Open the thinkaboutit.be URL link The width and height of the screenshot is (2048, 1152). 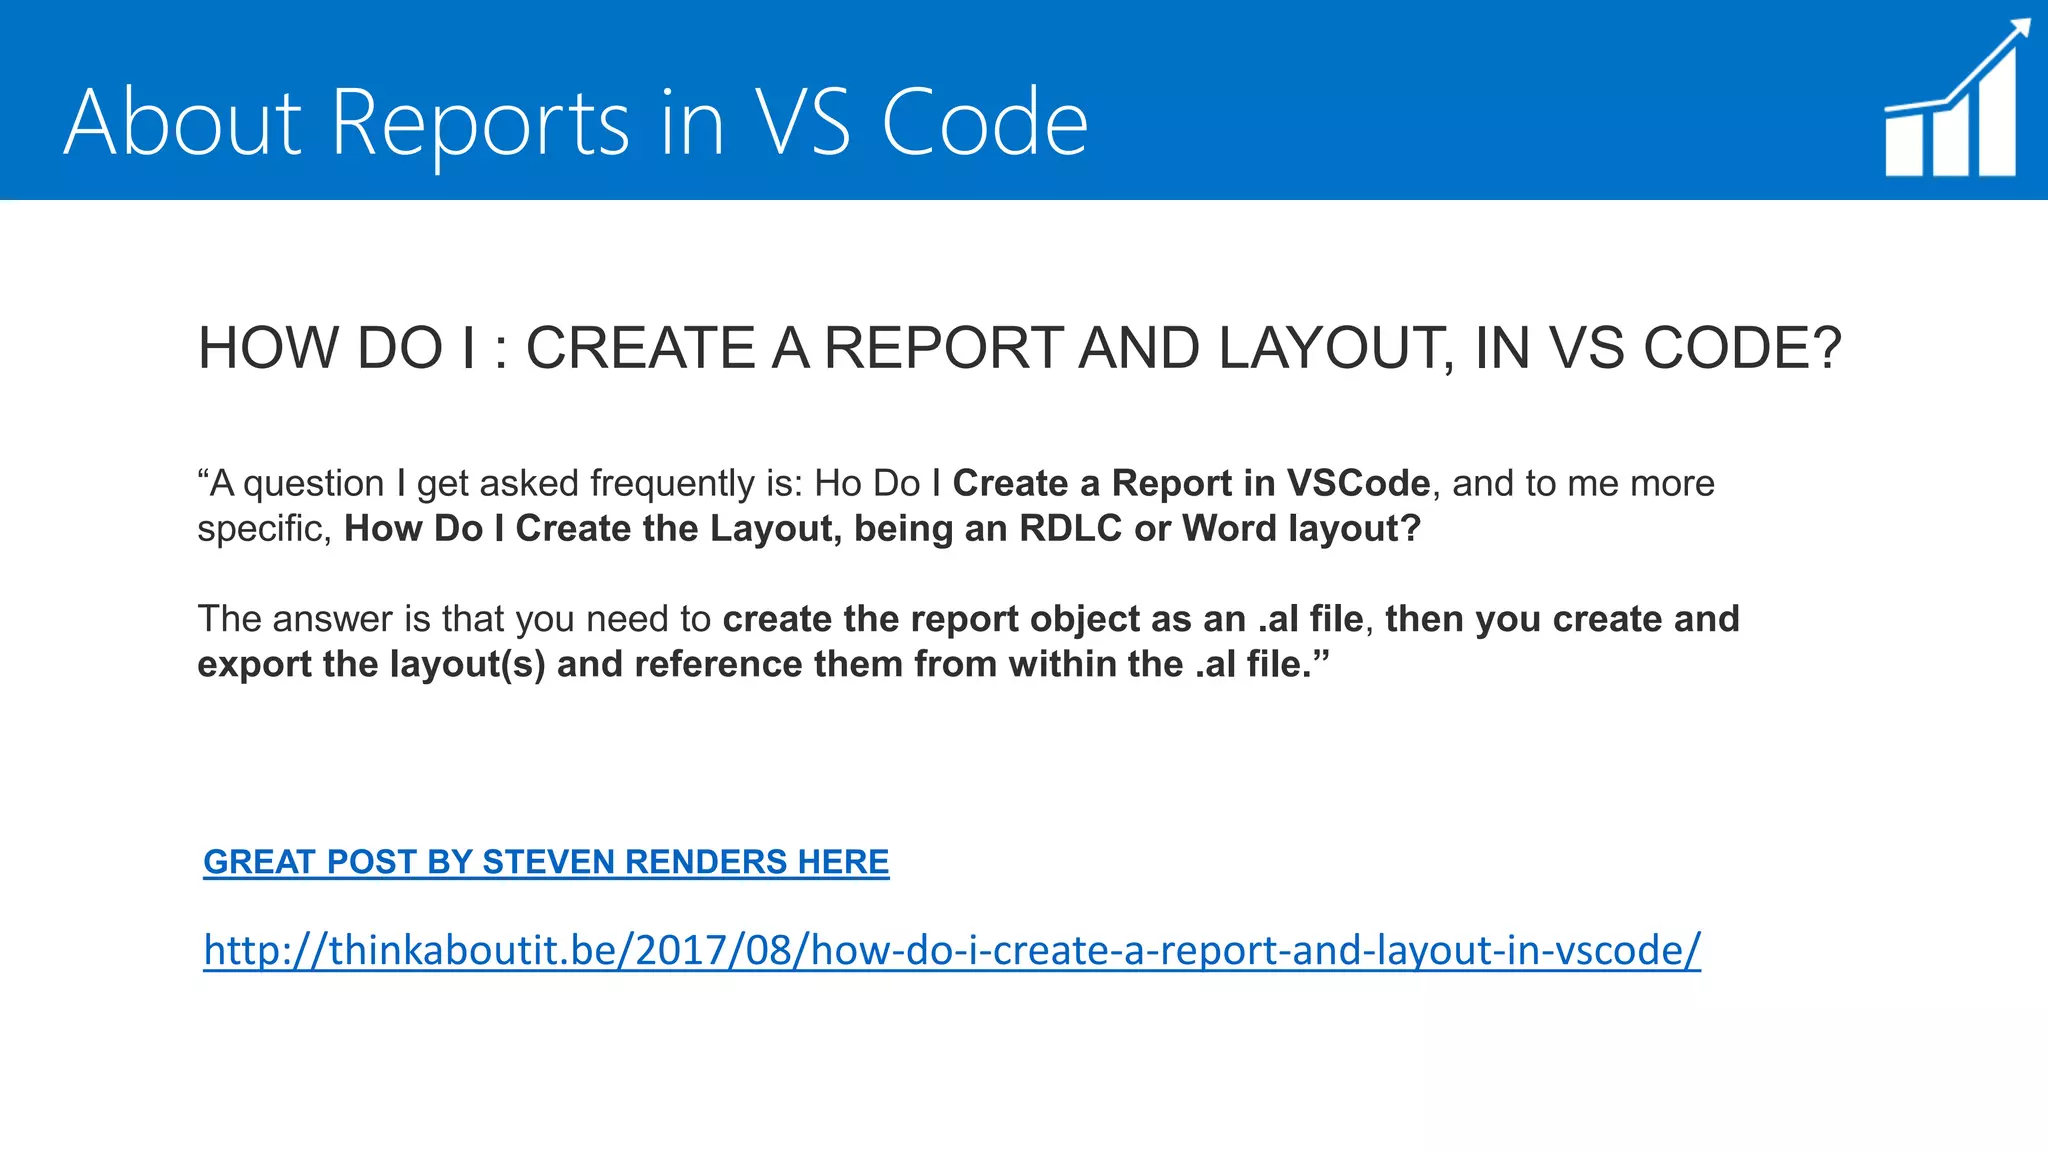coord(951,949)
